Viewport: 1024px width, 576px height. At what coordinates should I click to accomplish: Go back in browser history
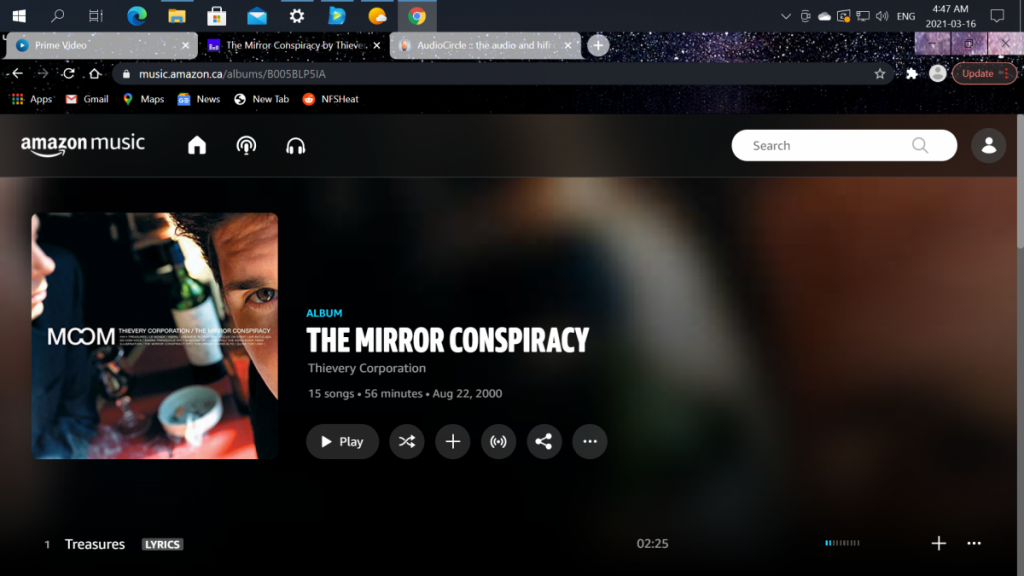[x=18, y=73]
